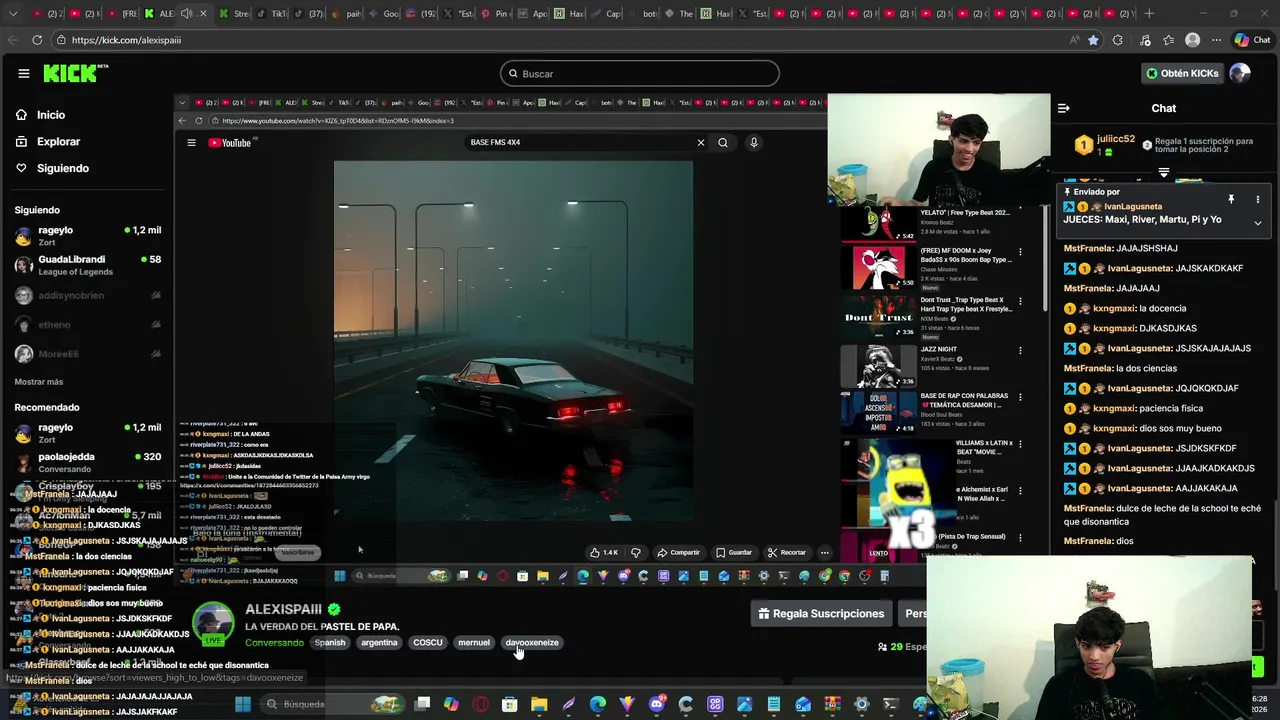Click the browser address bar
The image size is (1280, 720).
click(560, 40)
